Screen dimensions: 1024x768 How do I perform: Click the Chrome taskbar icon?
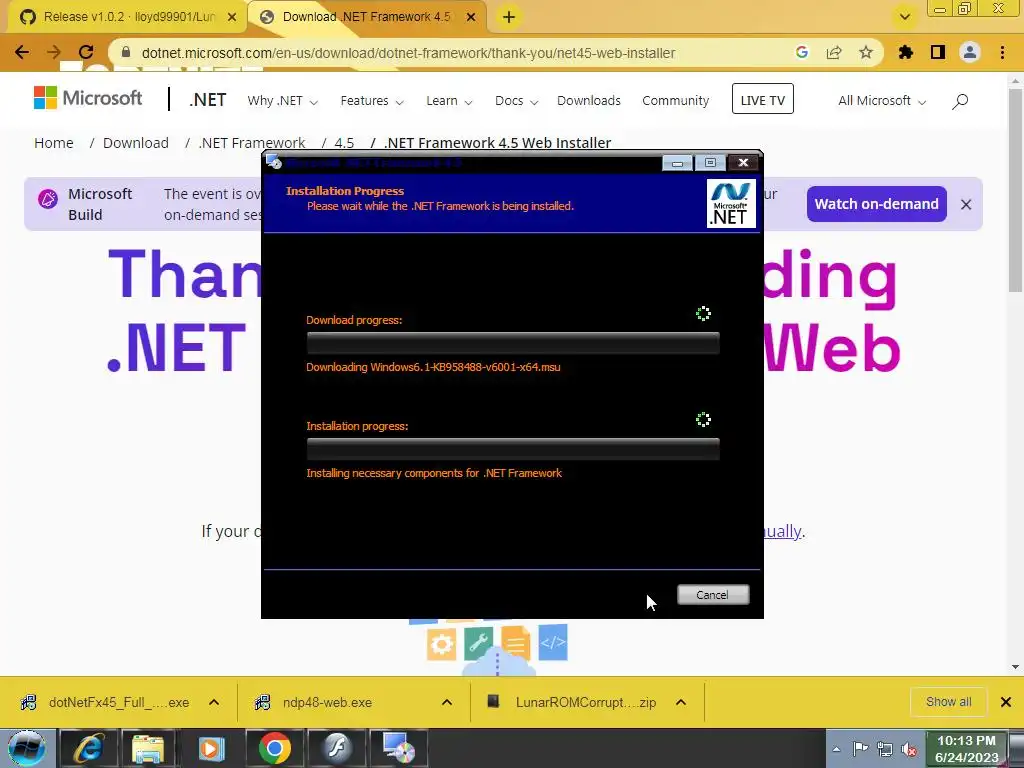pos(274,749)
